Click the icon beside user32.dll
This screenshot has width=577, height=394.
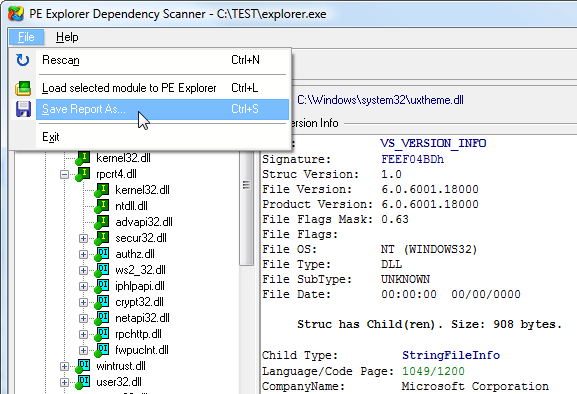tap(83, 382)
